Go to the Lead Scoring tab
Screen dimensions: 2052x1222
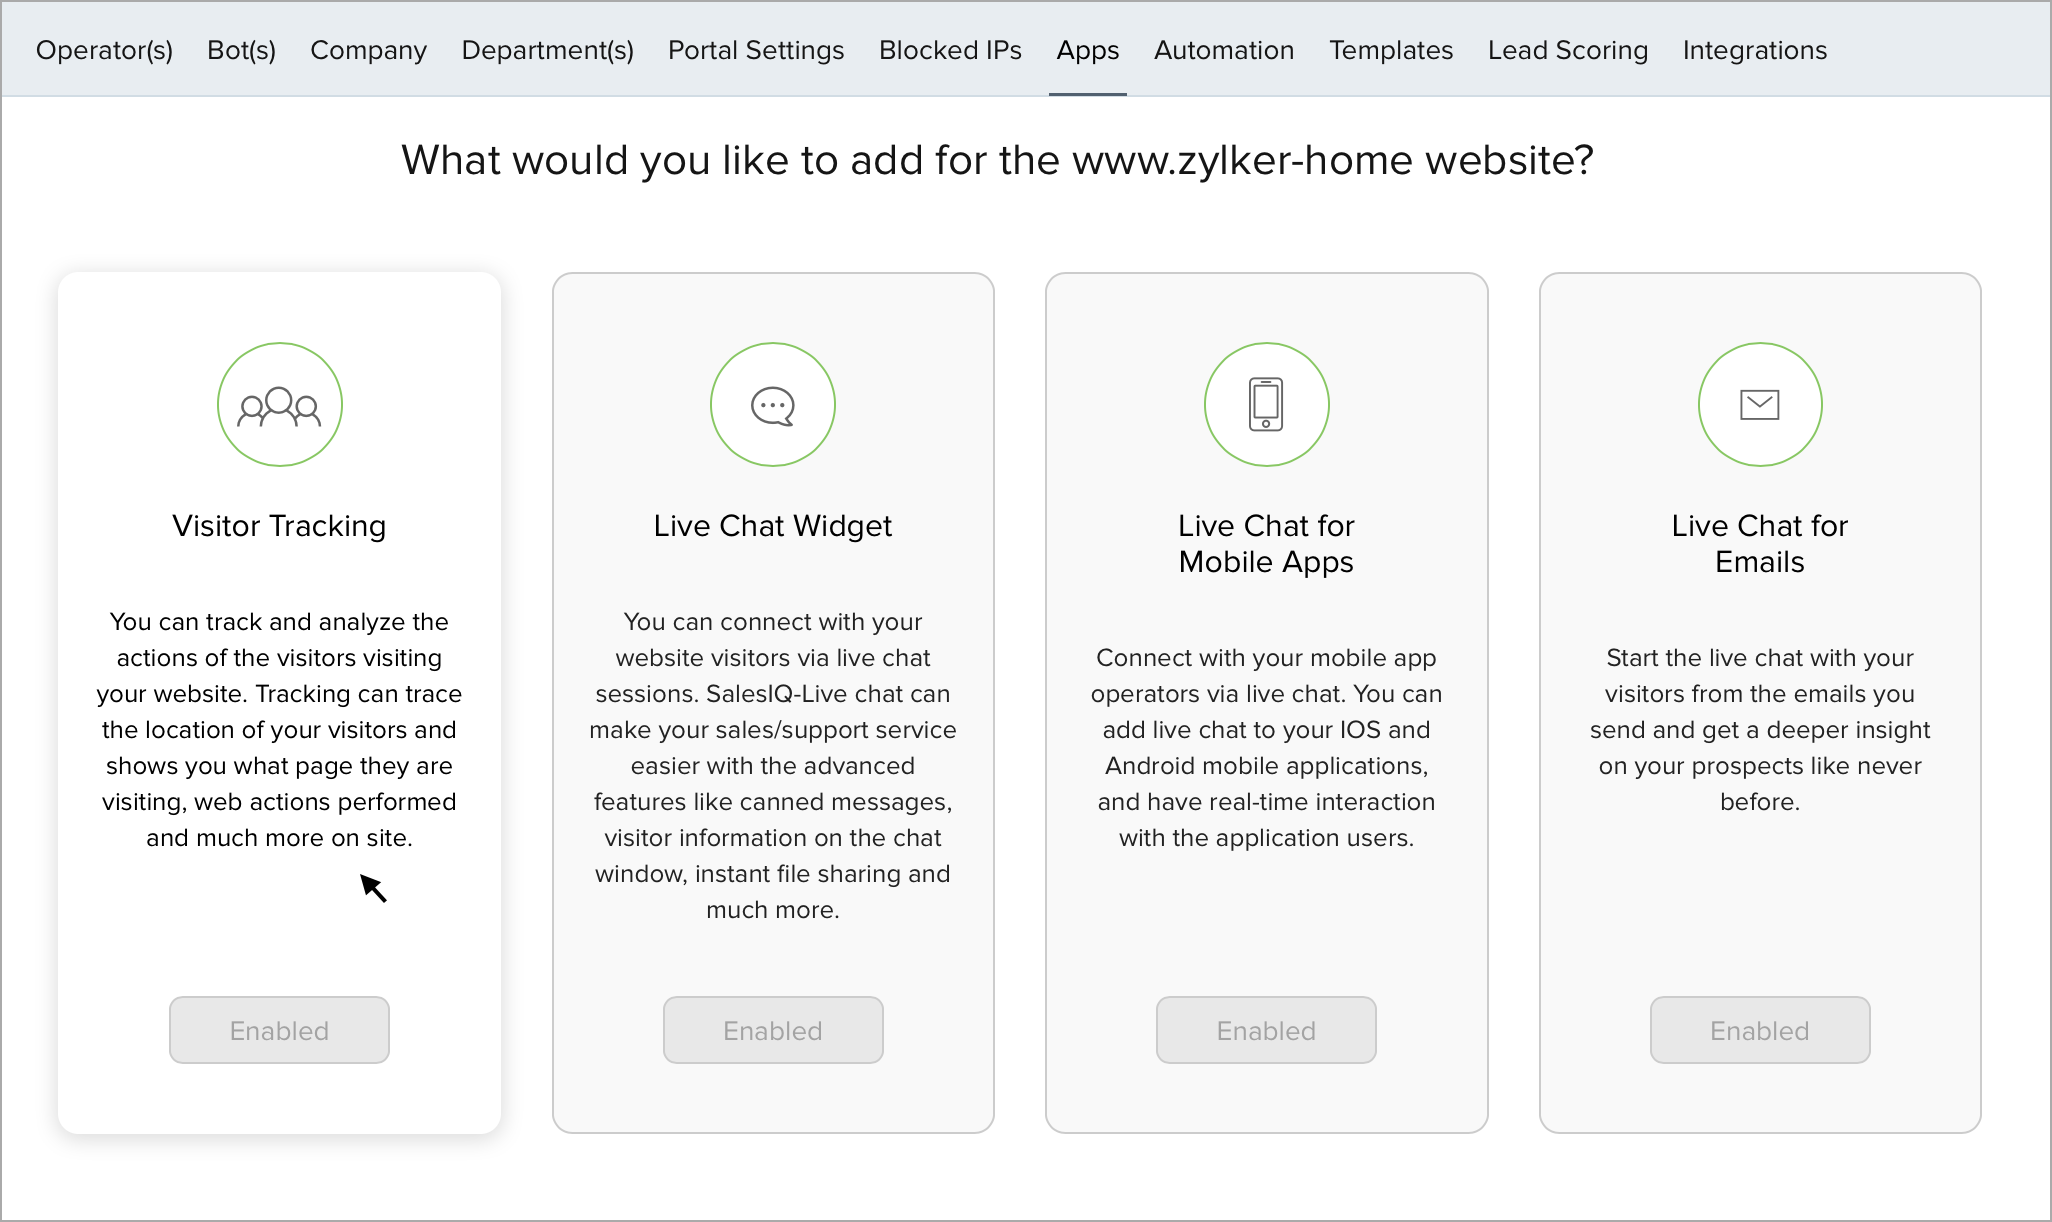point(1568,50)
